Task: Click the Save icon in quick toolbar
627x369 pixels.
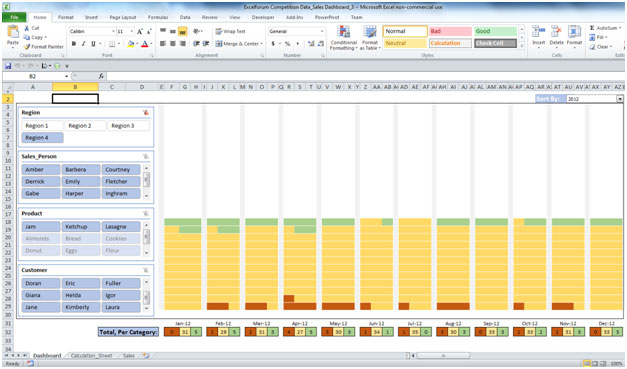Action: pos(8,66)
